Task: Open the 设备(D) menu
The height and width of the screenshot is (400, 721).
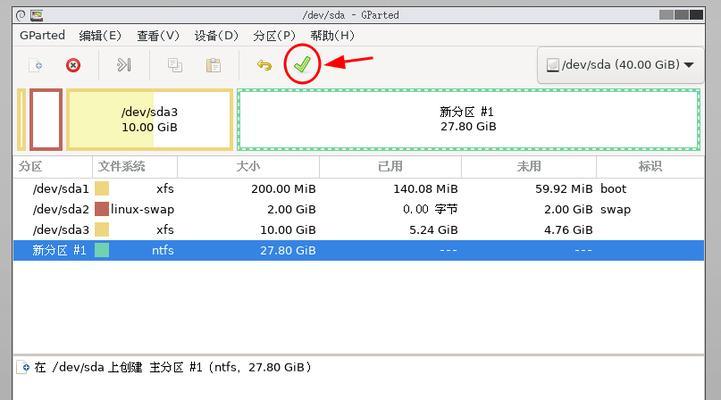Action: coord(216,35)
